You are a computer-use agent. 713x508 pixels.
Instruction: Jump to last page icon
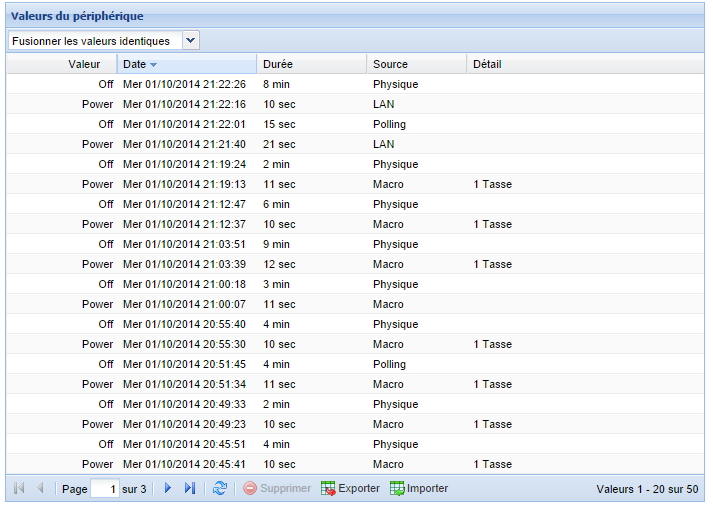(x=190, y=488)
